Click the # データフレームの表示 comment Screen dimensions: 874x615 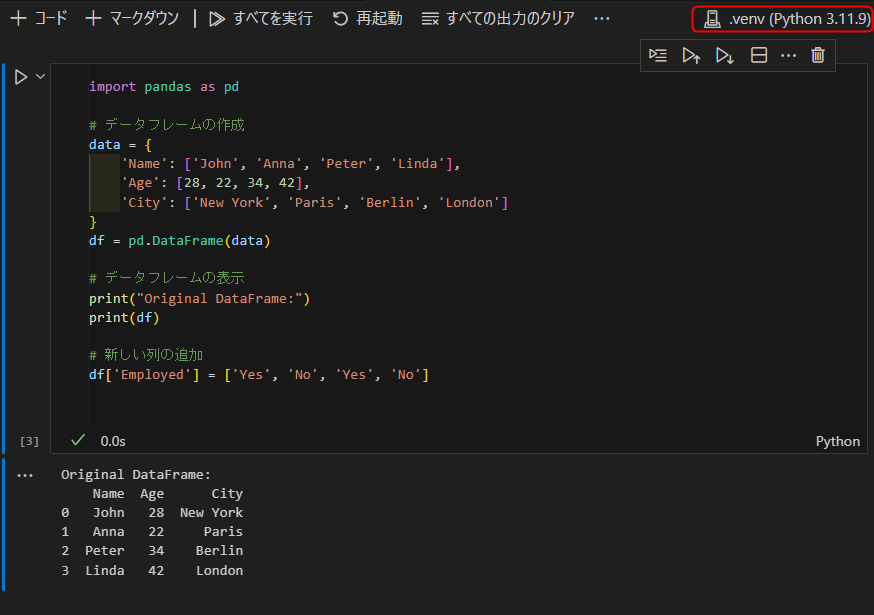[x=167, y=277]
